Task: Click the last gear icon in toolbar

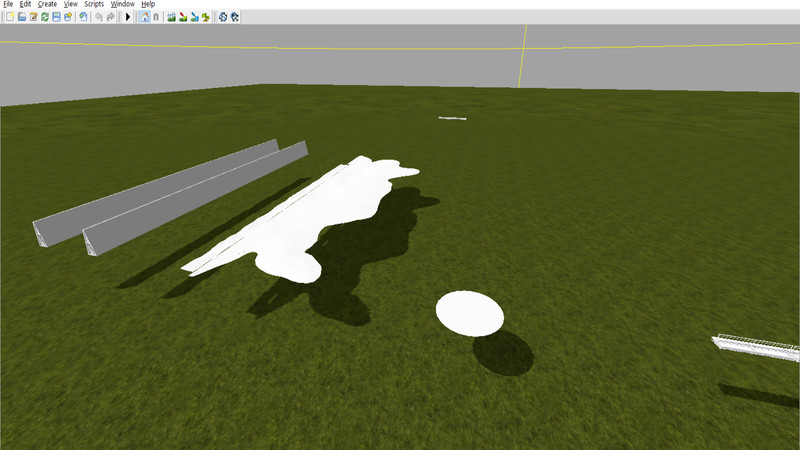Action: click(x=234, y=17)
